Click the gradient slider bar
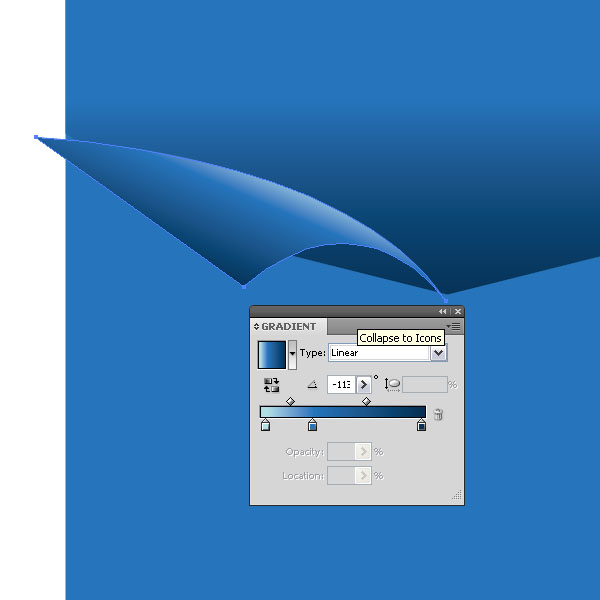 pos(343,412)
